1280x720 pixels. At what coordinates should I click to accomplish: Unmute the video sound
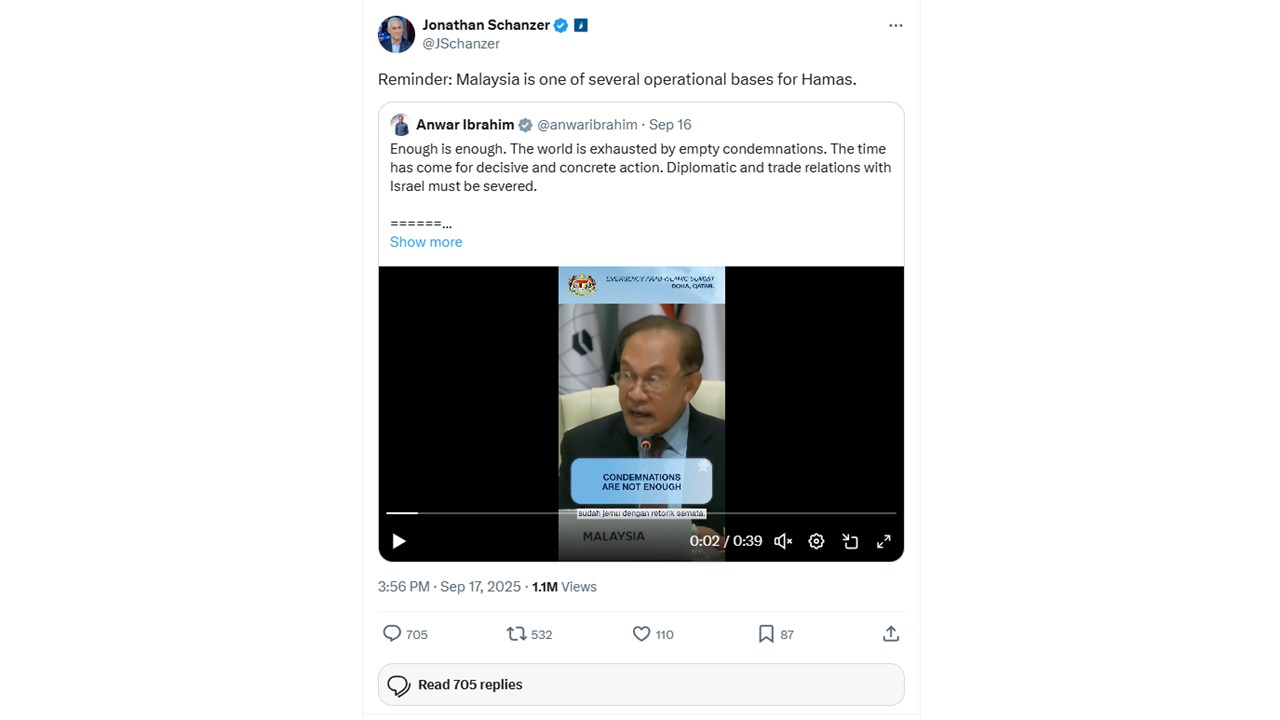pyautogui.click(x=783, y=541)
